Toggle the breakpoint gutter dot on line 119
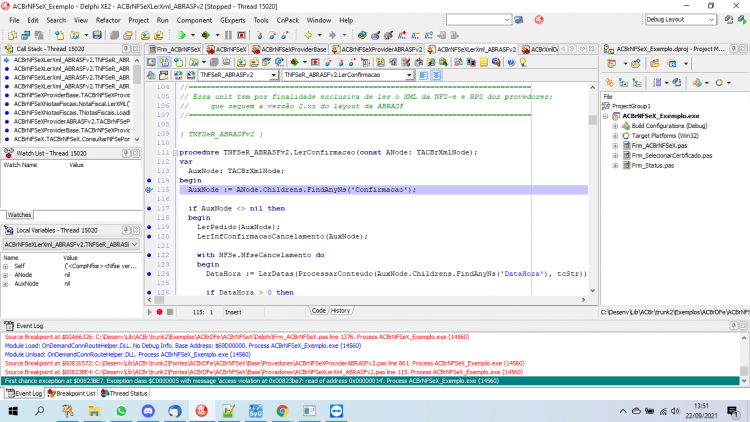This screenshot has height=422, width=750. (149, 227)
